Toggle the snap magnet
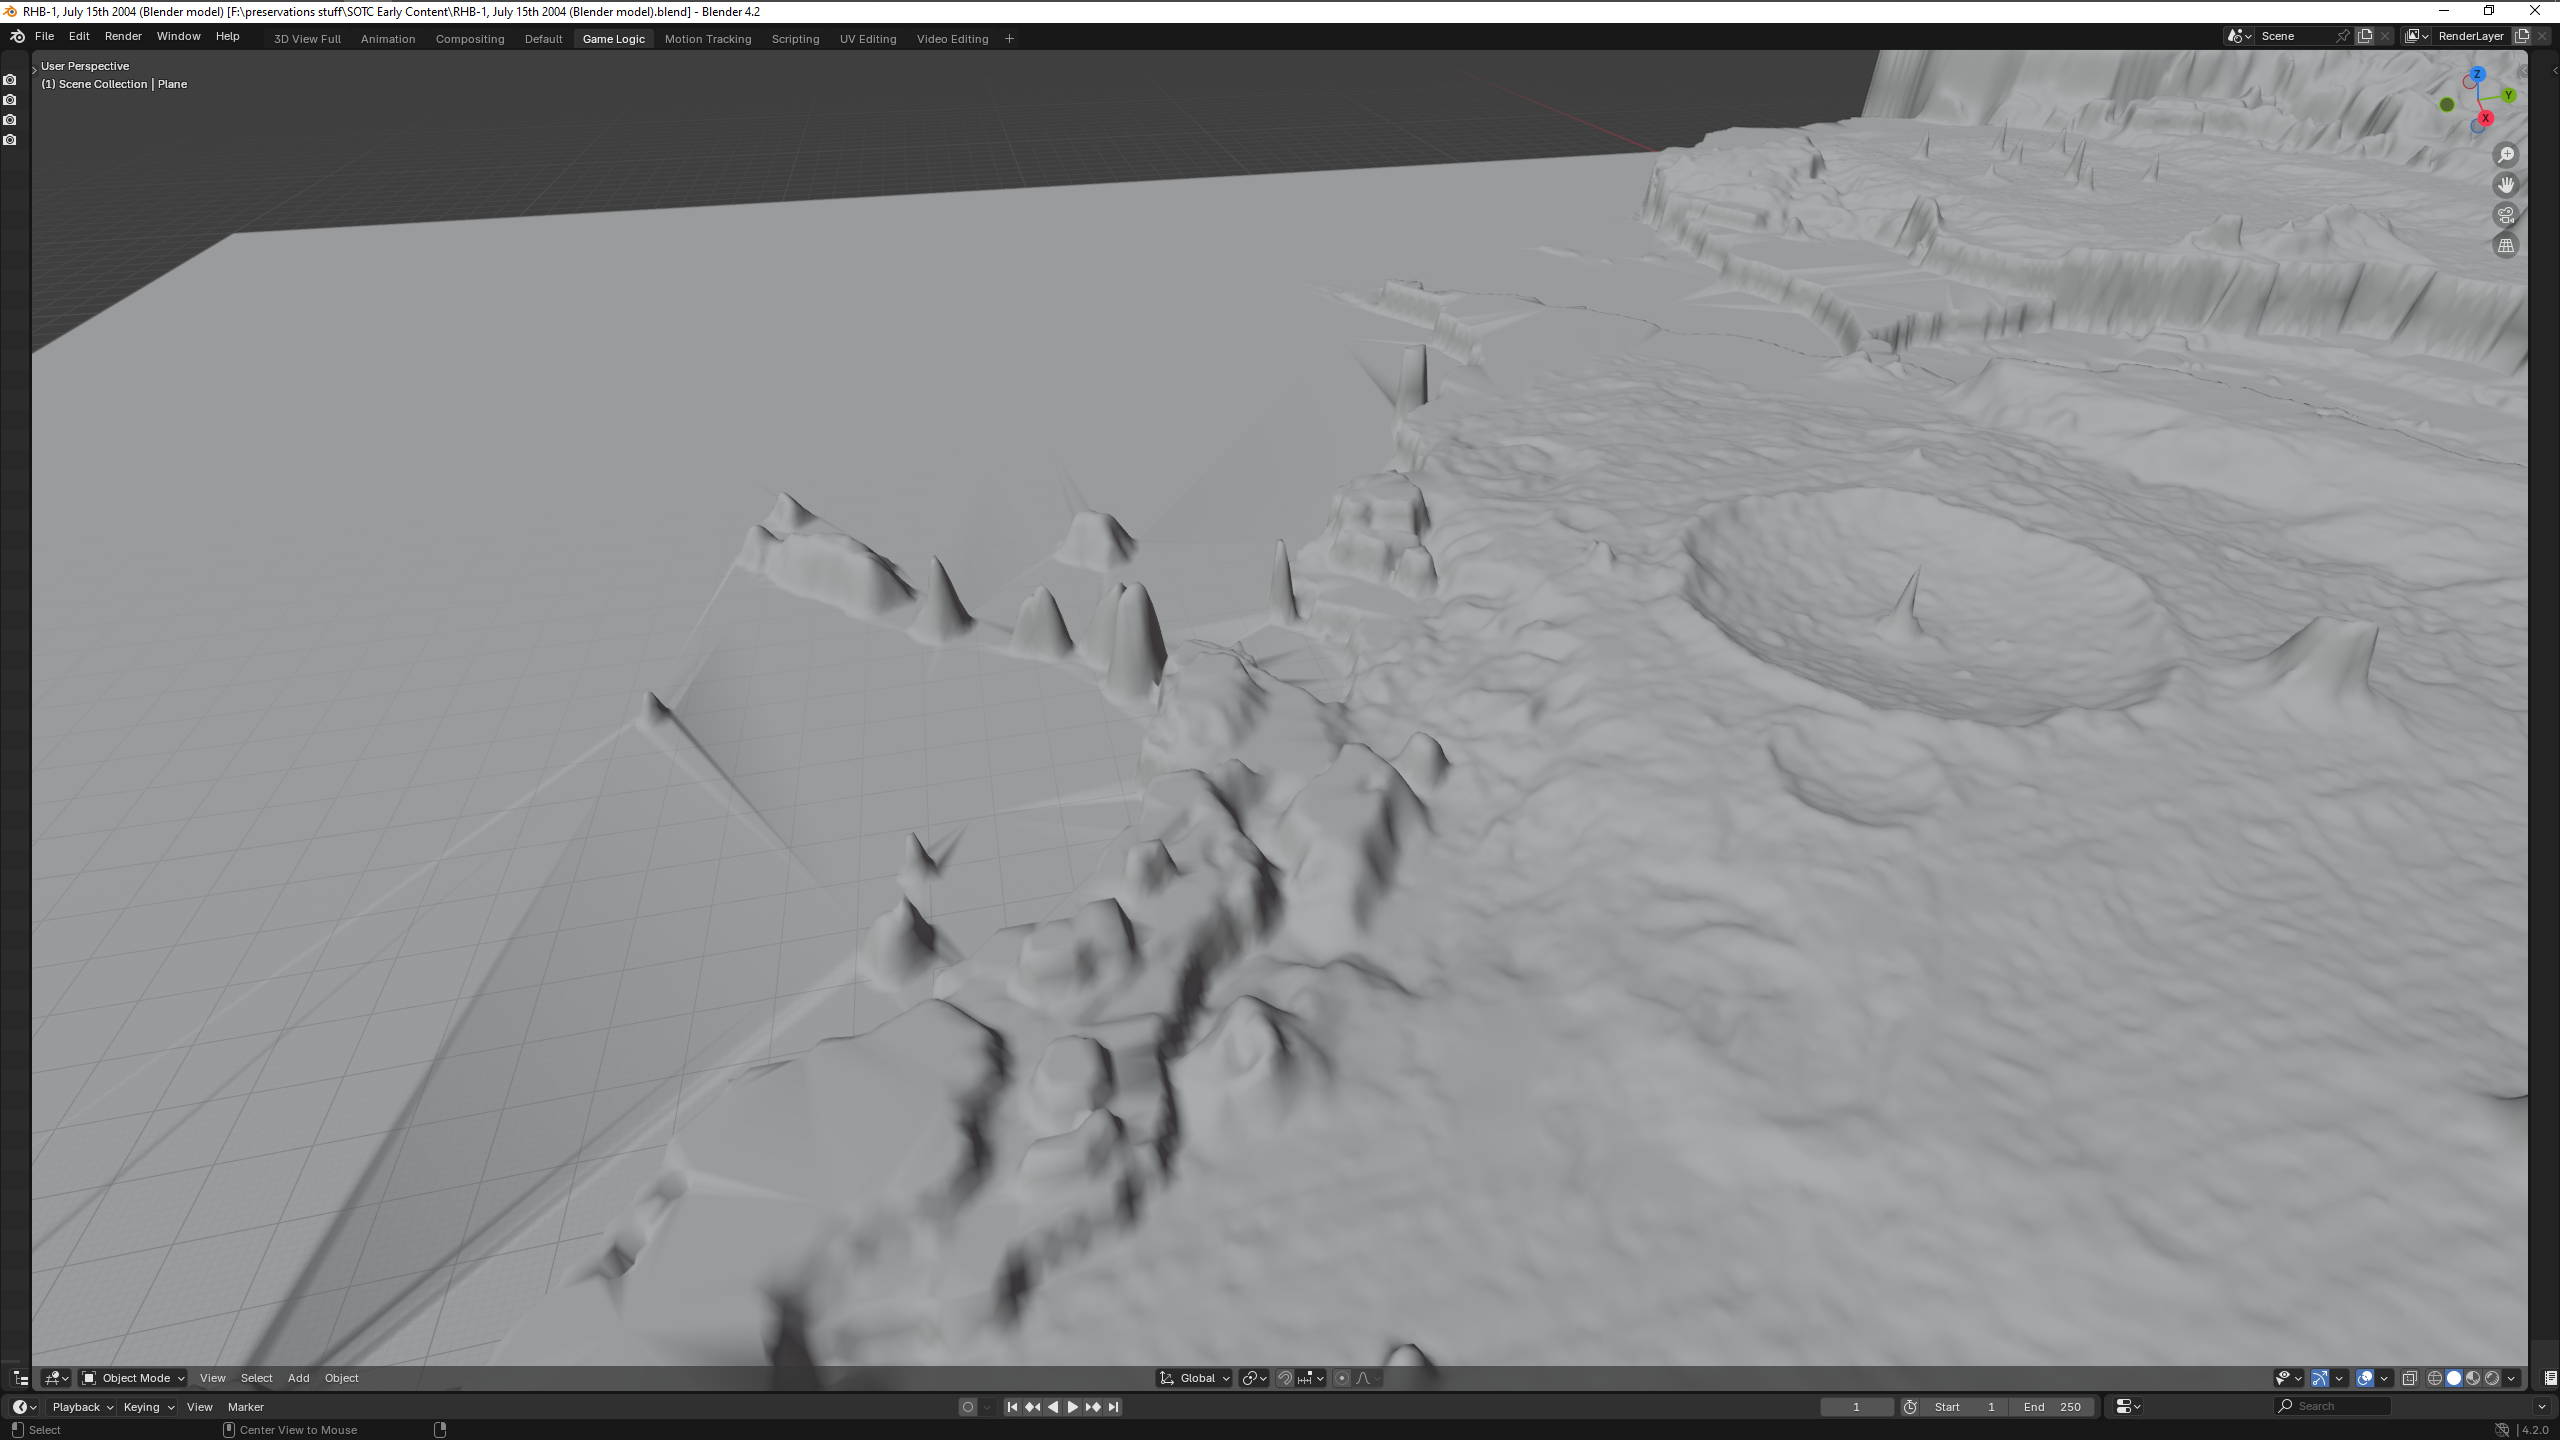Image resolution: width=2560 pixels, height=1440 pixels. (x=1285, y=1378)
